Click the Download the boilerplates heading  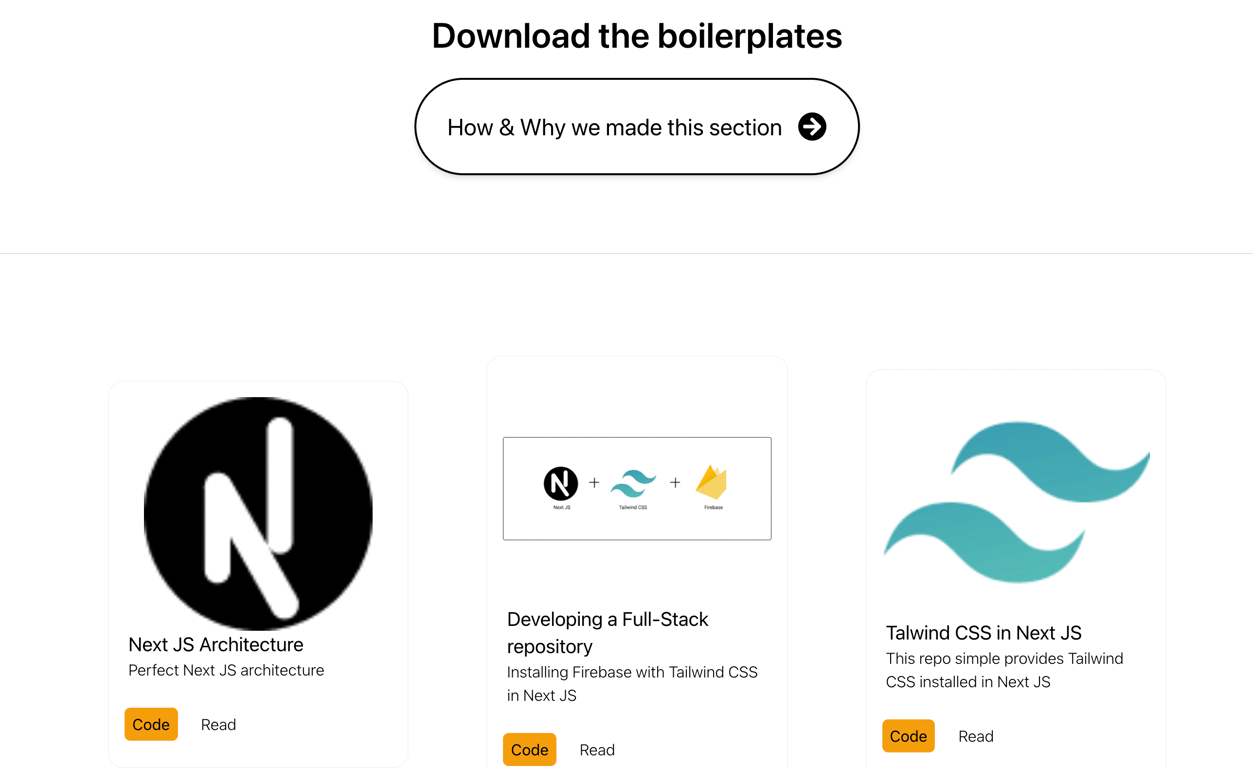(636, 35)
